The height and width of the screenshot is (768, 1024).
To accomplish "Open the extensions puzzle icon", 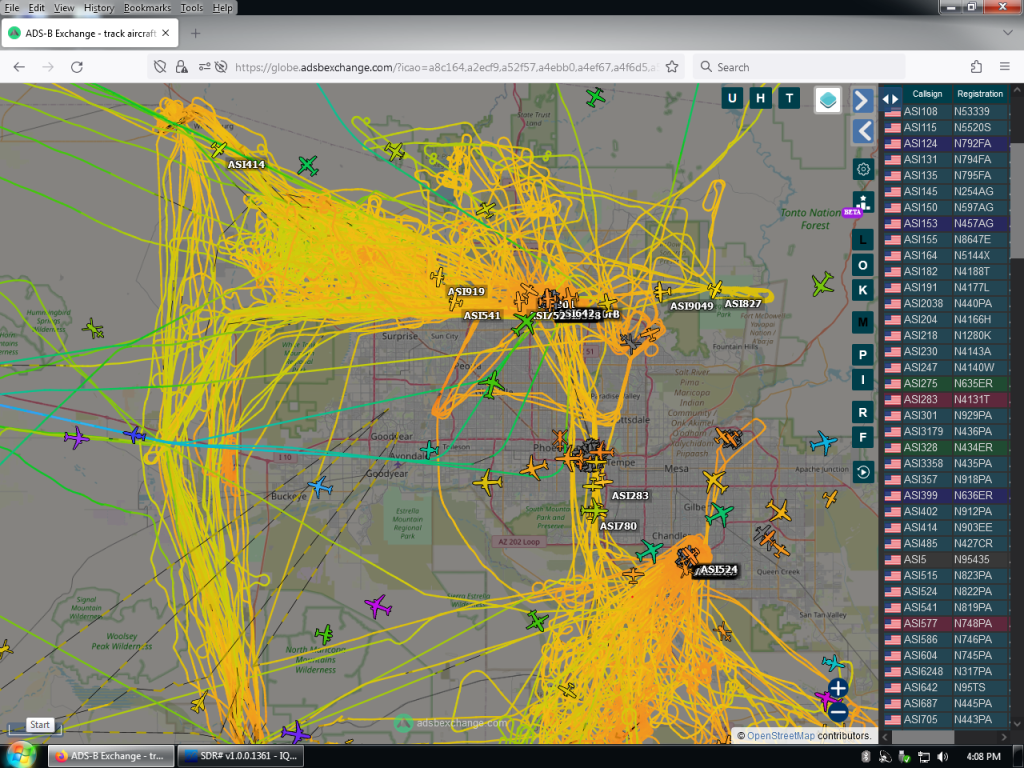I will (976, 67).
